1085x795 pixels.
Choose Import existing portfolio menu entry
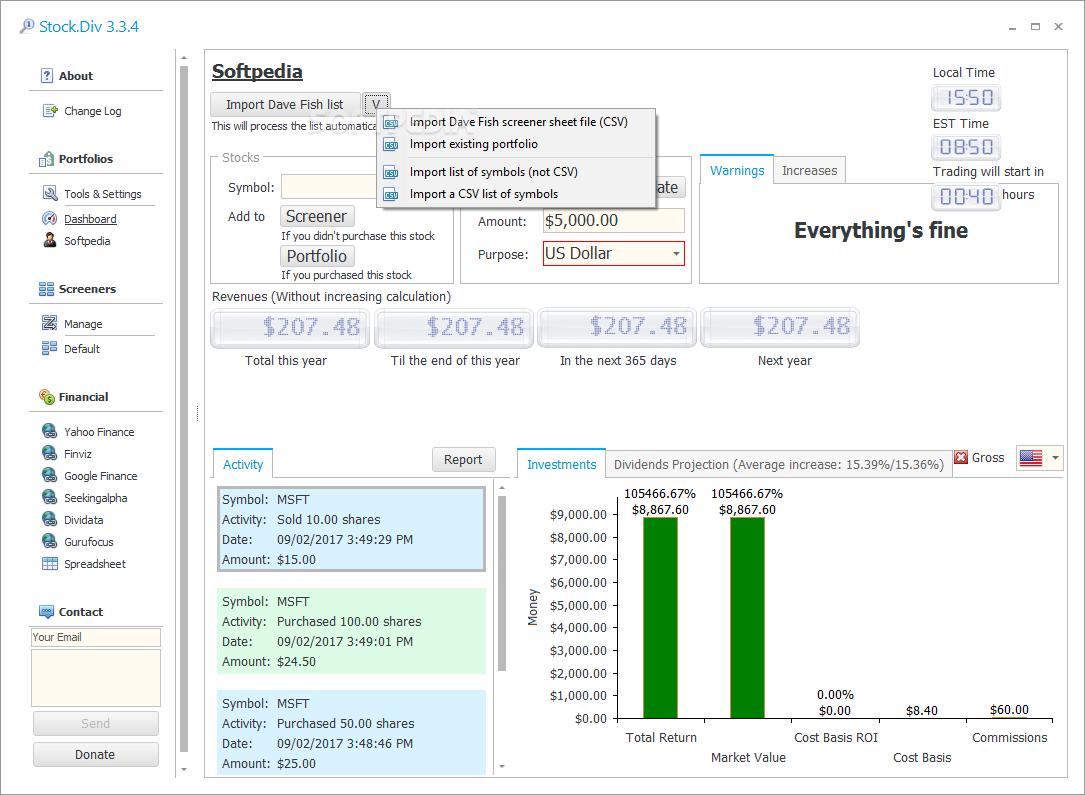click(x=518, y=144)
